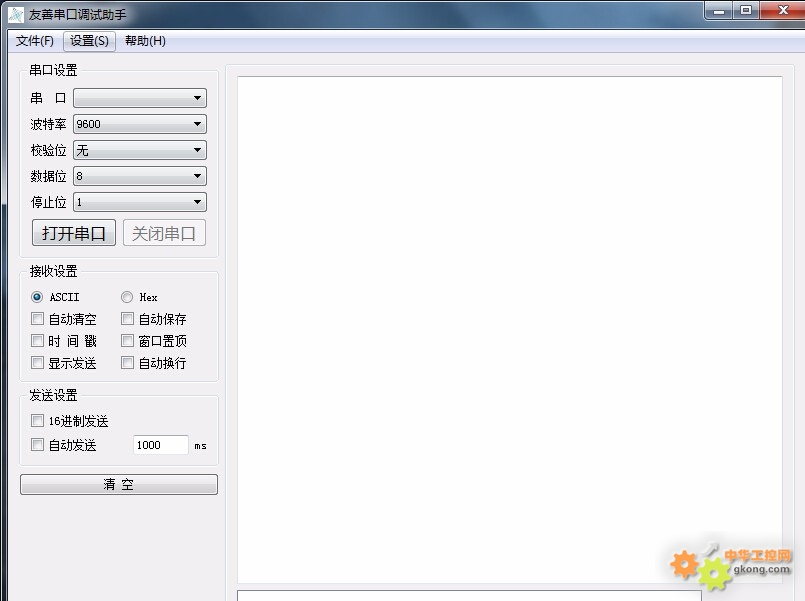Click inside the large receive text area
The image size is (805, 601).
coord(510,329)
